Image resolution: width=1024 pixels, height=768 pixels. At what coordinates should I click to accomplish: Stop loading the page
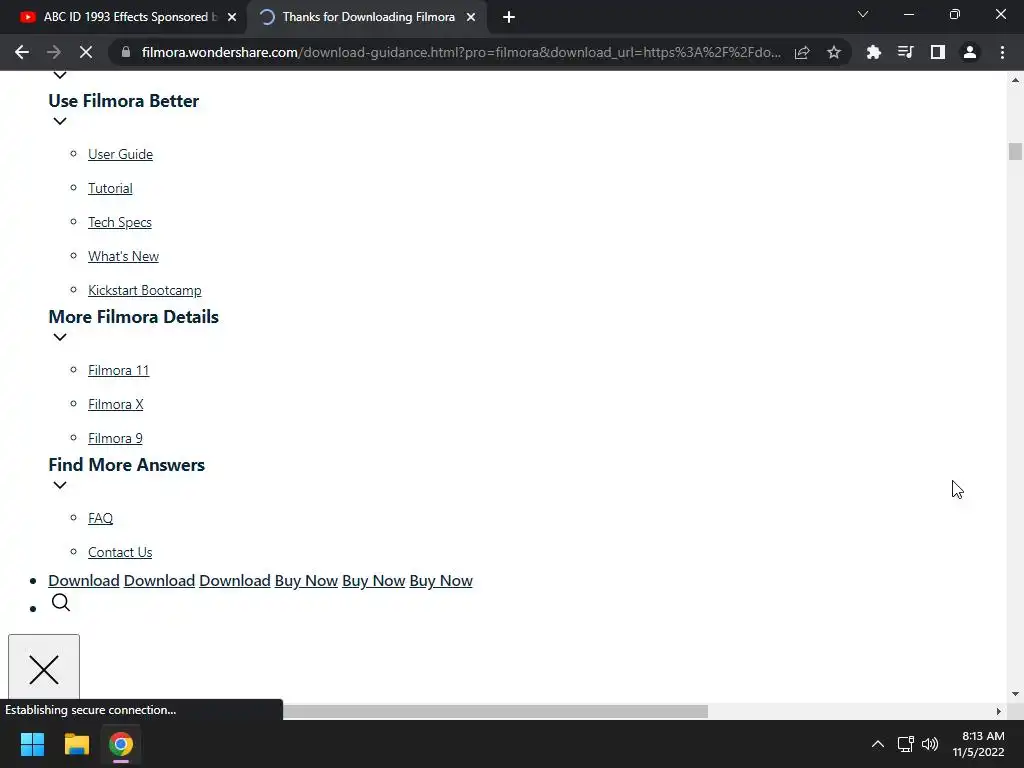[86, 52]
